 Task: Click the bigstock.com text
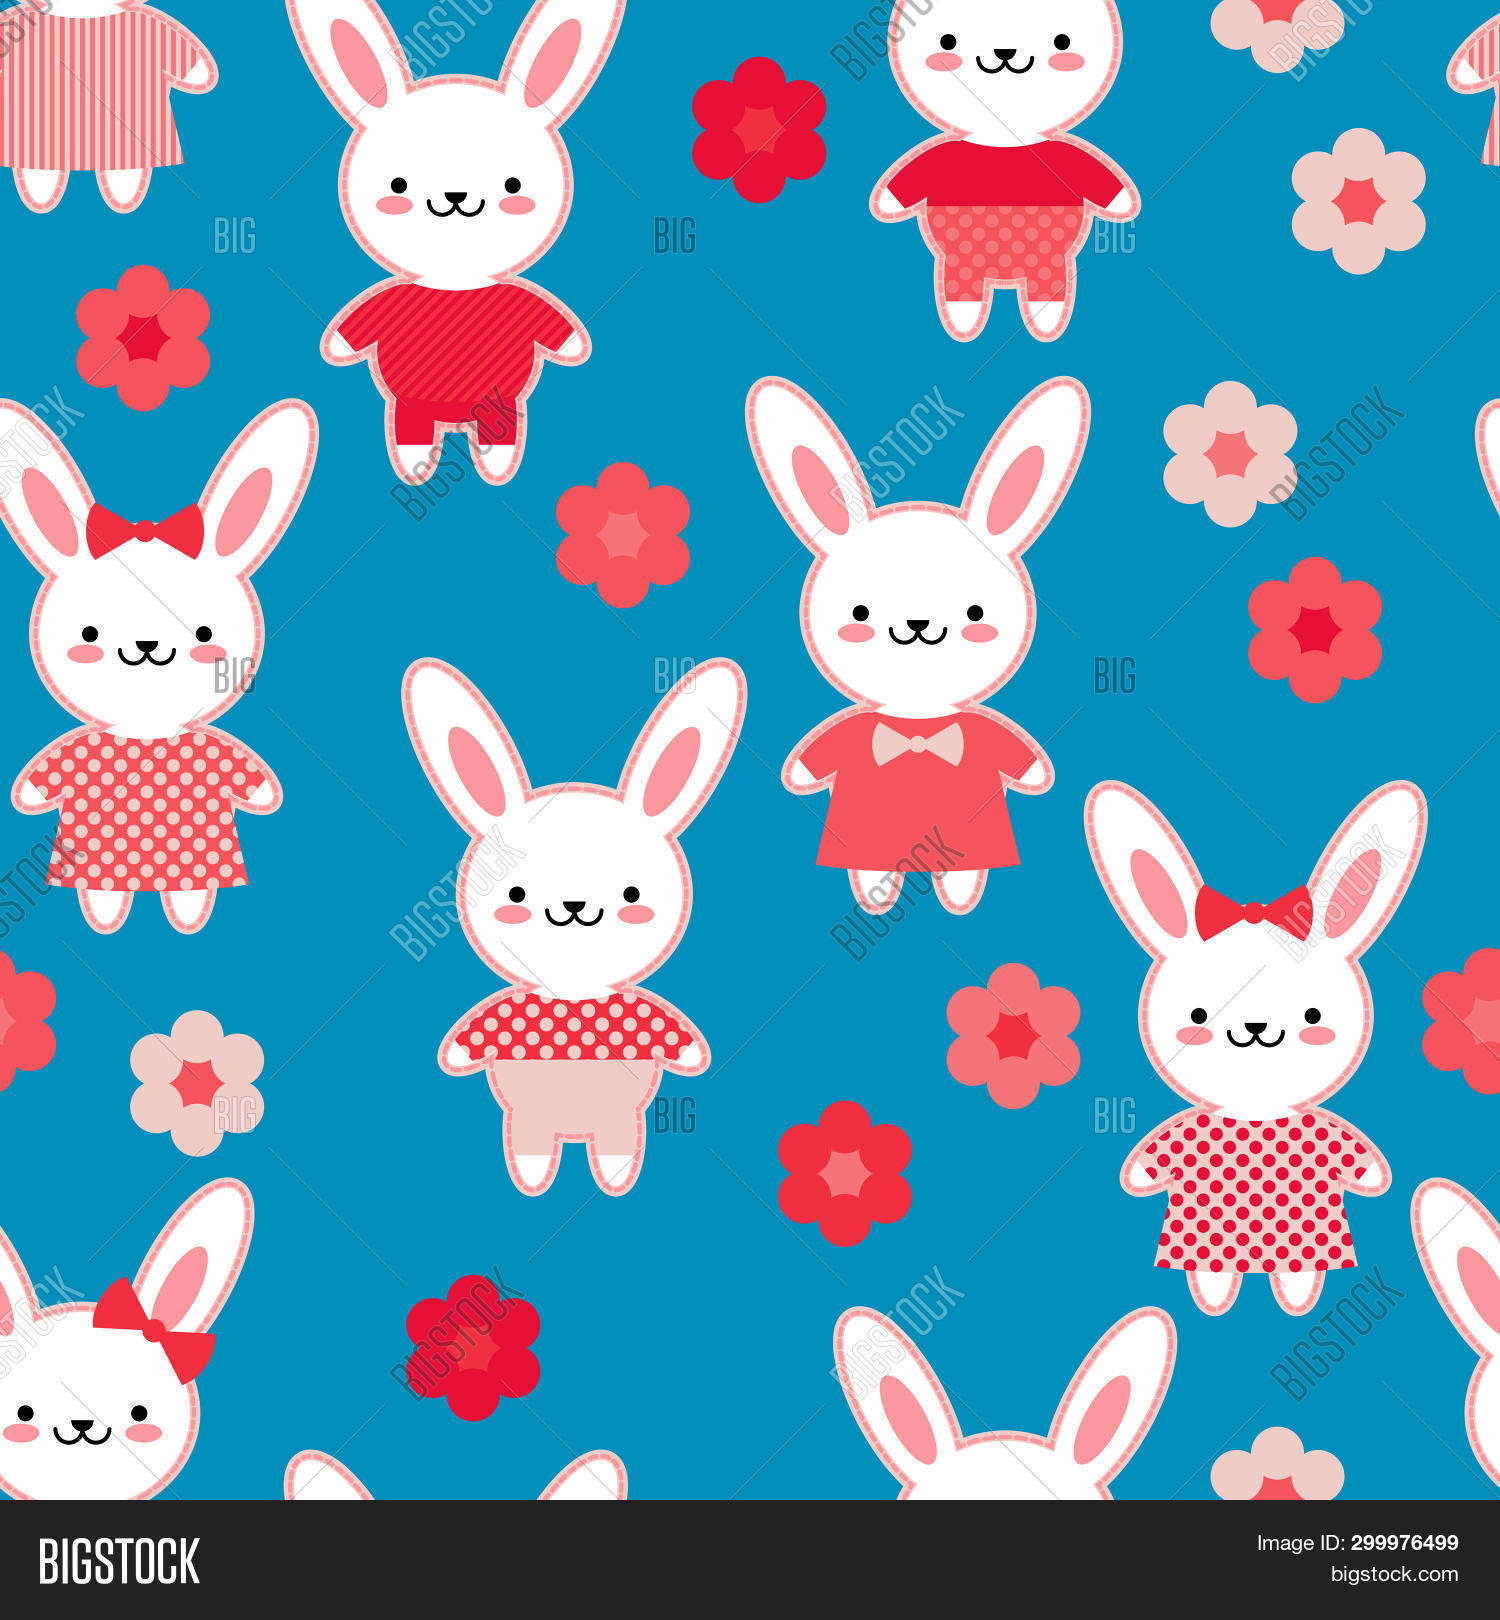[1394, 1575]
